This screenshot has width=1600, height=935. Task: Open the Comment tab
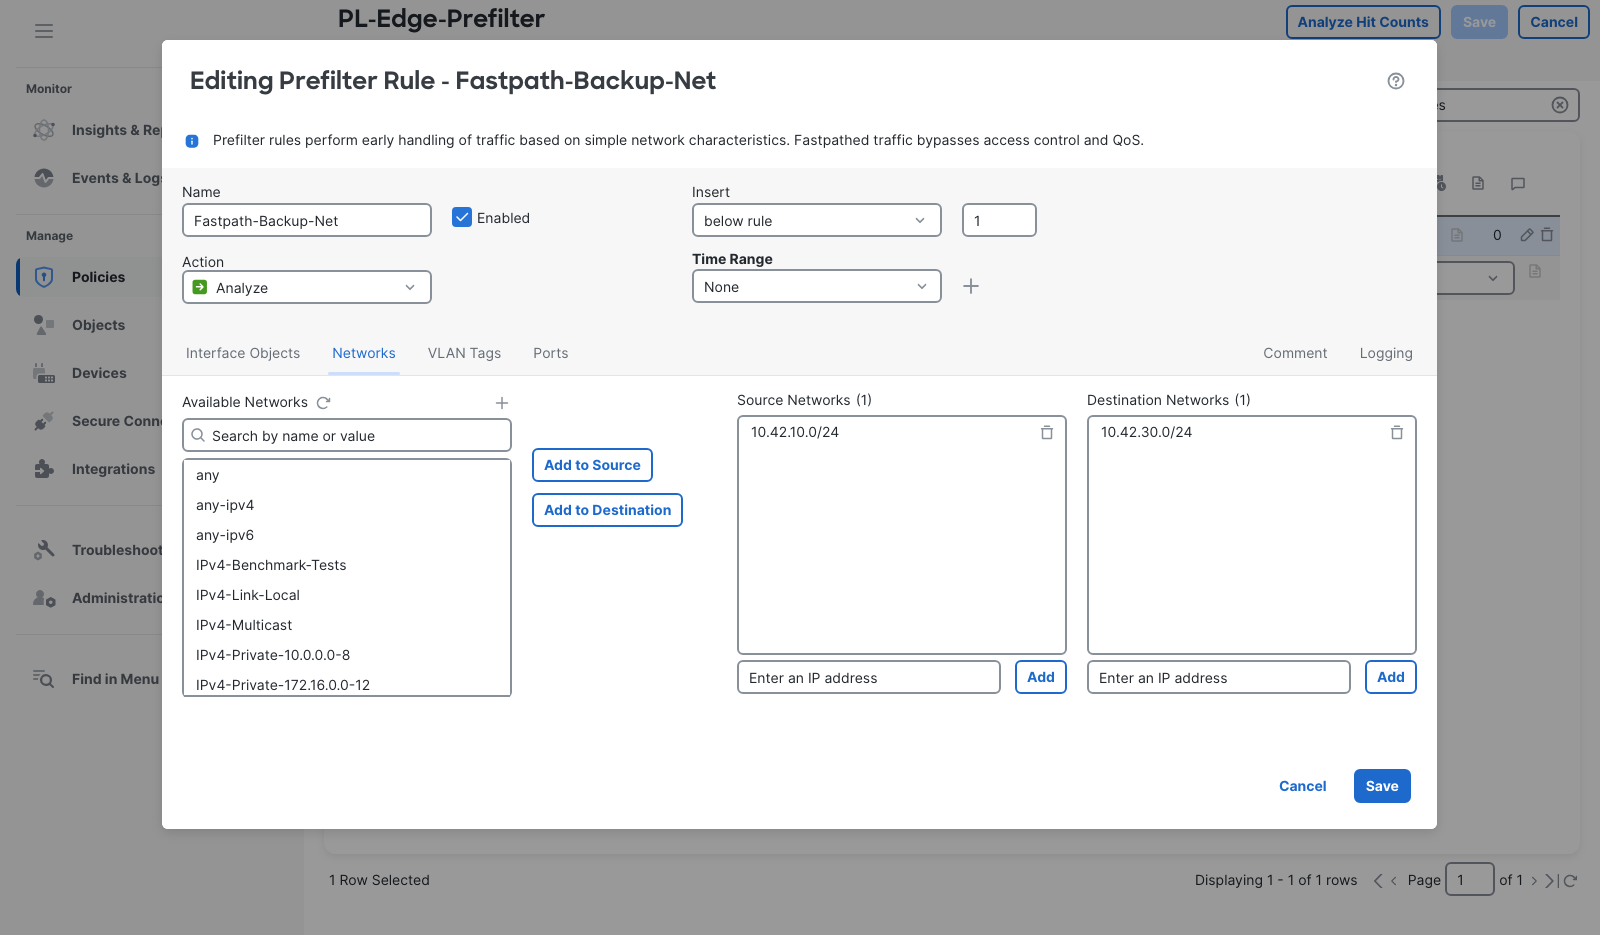1295,353
